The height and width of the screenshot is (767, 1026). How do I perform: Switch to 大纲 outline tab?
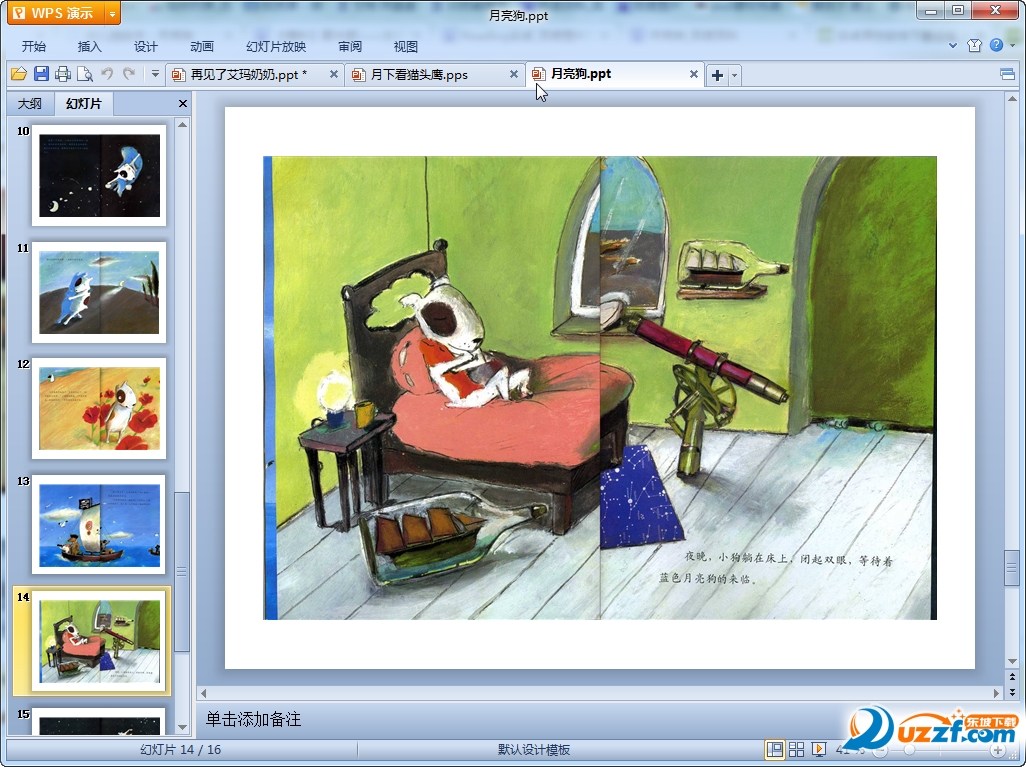29,103
